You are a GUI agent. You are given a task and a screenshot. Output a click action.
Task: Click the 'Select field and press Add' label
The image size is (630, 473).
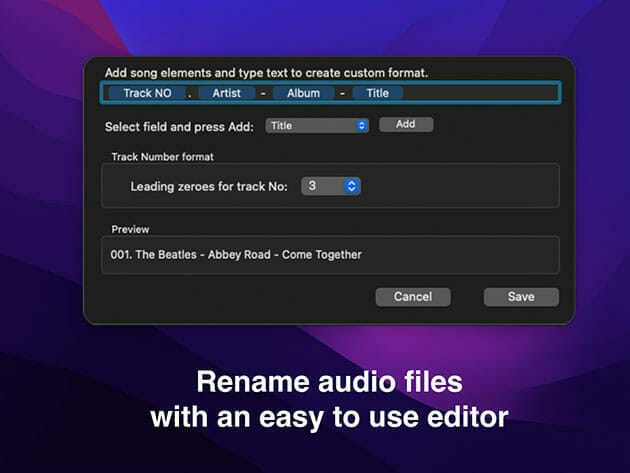click(181, 127)
